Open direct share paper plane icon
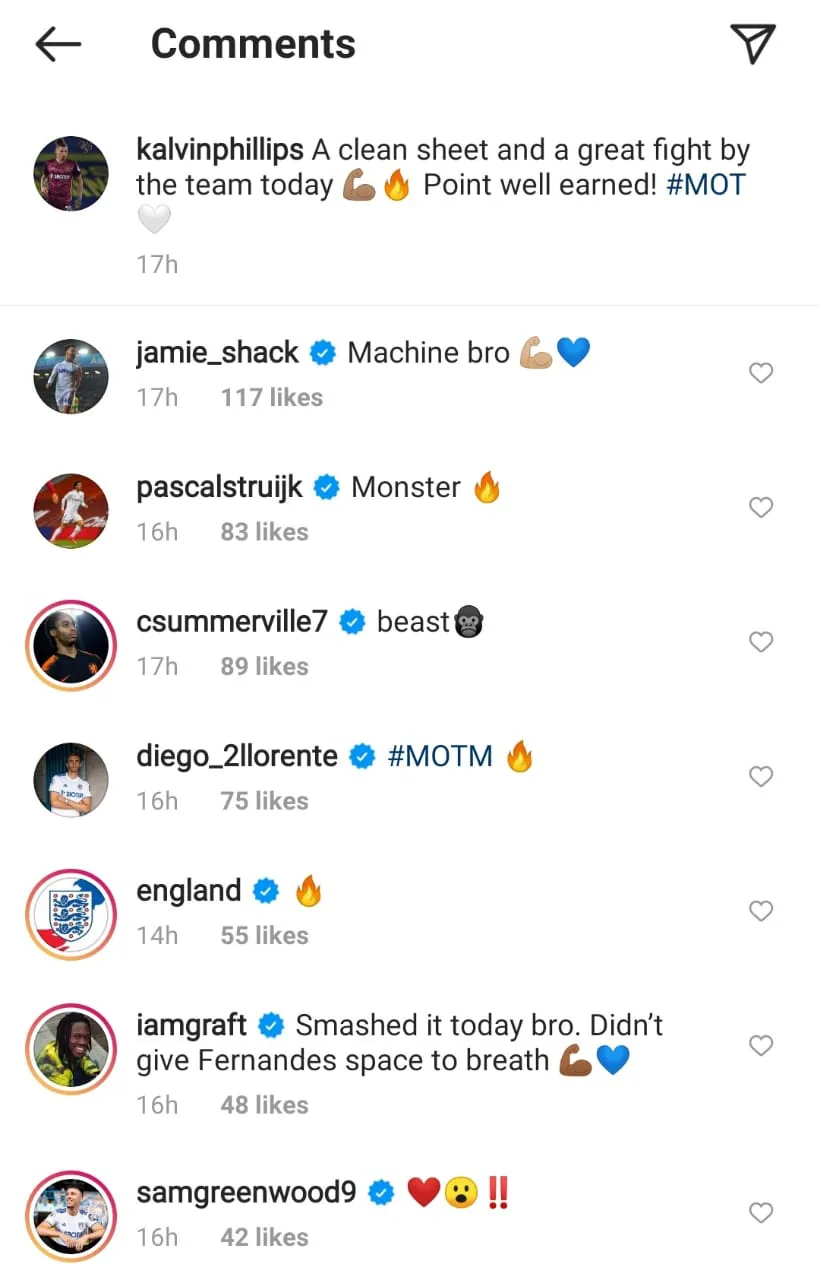Viewport: 820px width, 1280px height. click(x=752, y=44)
